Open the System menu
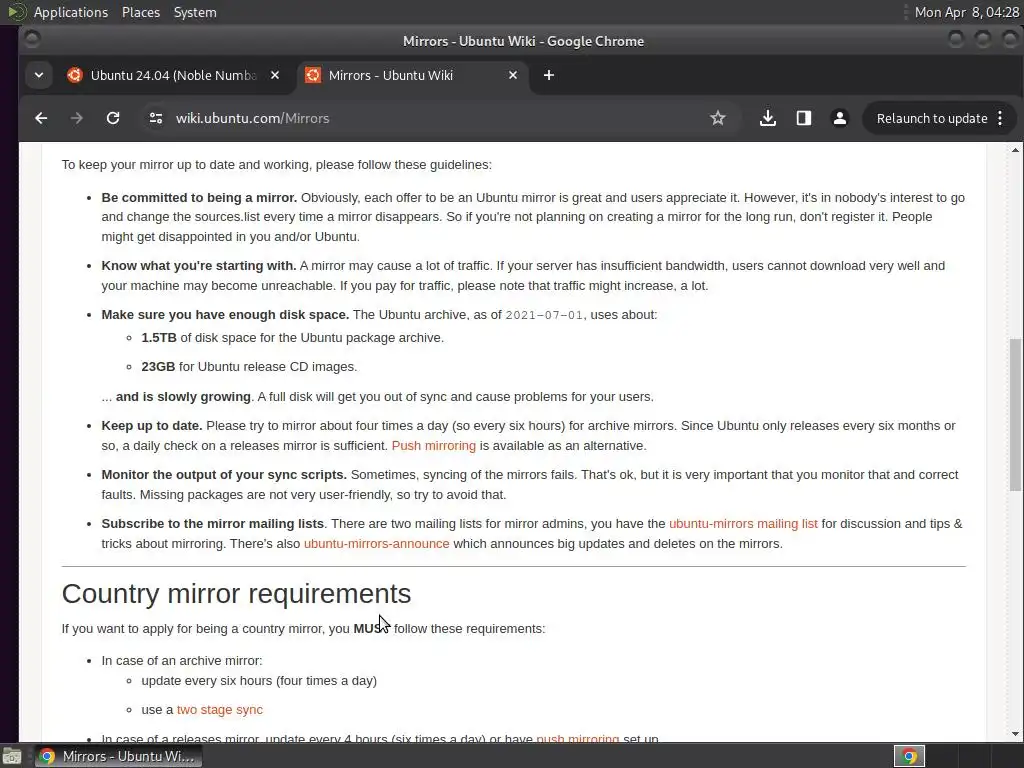Image resolution: width=1024 pixels, height=768 pixels. pyautogui.click(x=195, y=12)
